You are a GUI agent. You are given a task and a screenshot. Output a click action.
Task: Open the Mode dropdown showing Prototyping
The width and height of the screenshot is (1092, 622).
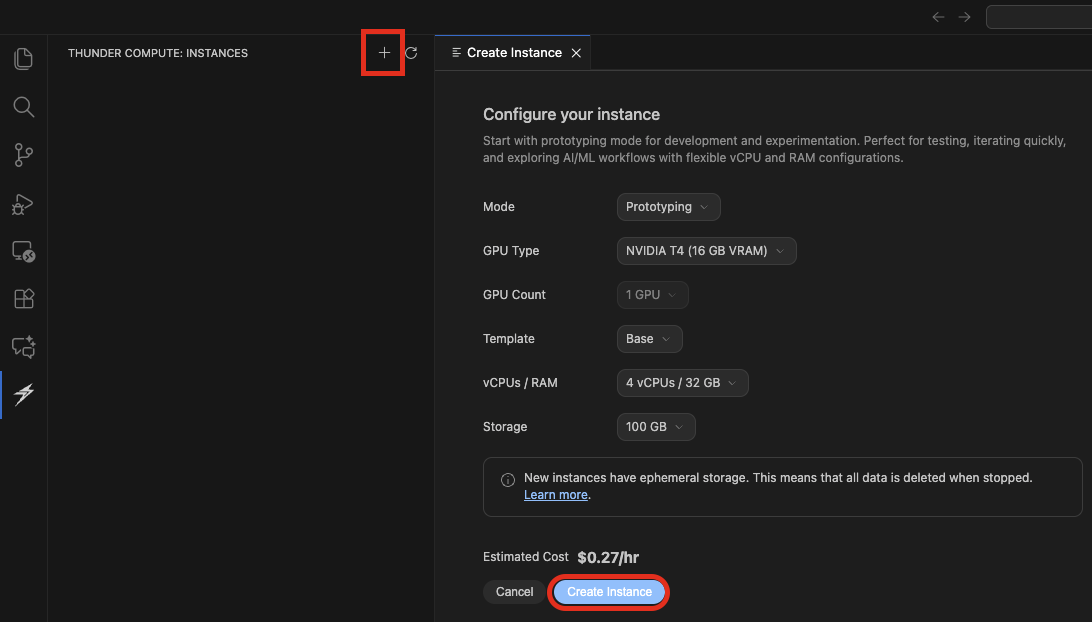pos(668,207)
